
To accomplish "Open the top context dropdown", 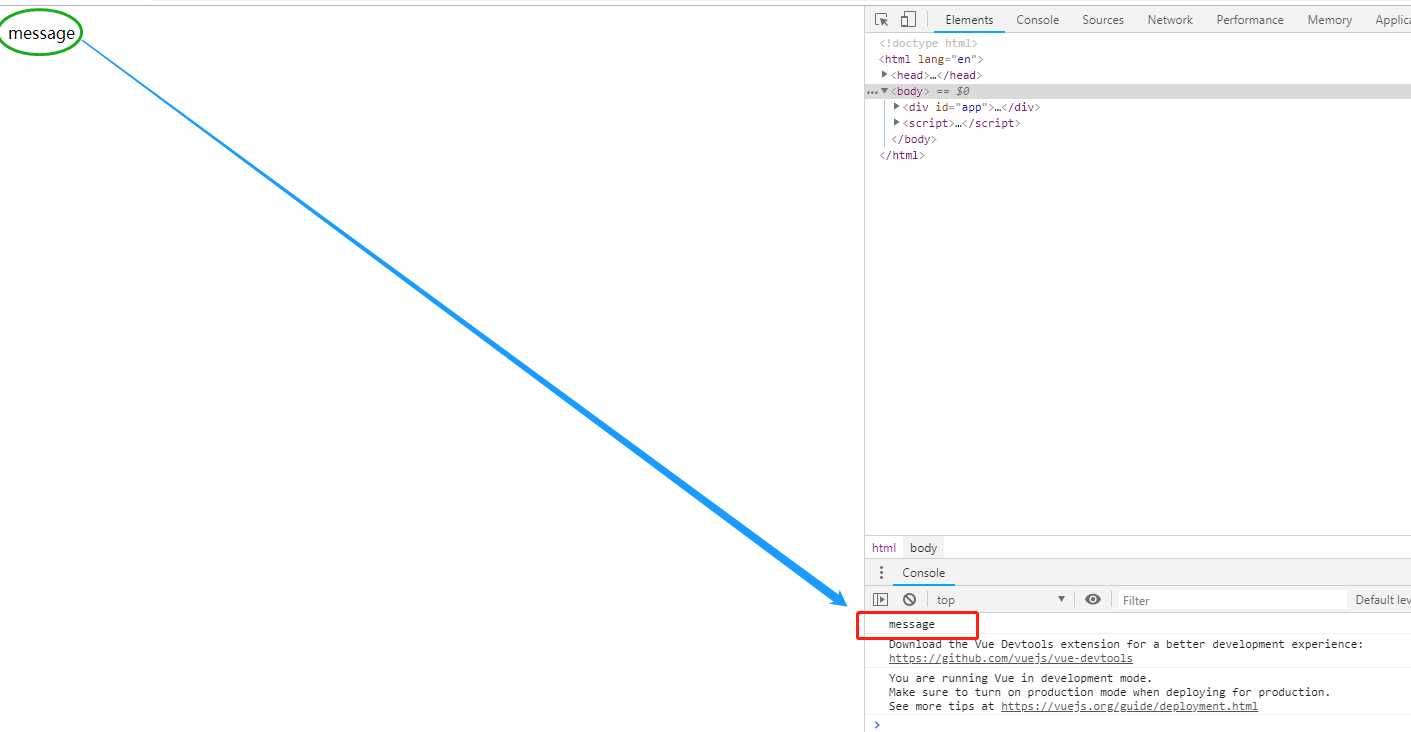I will [x=1001, y=600].
